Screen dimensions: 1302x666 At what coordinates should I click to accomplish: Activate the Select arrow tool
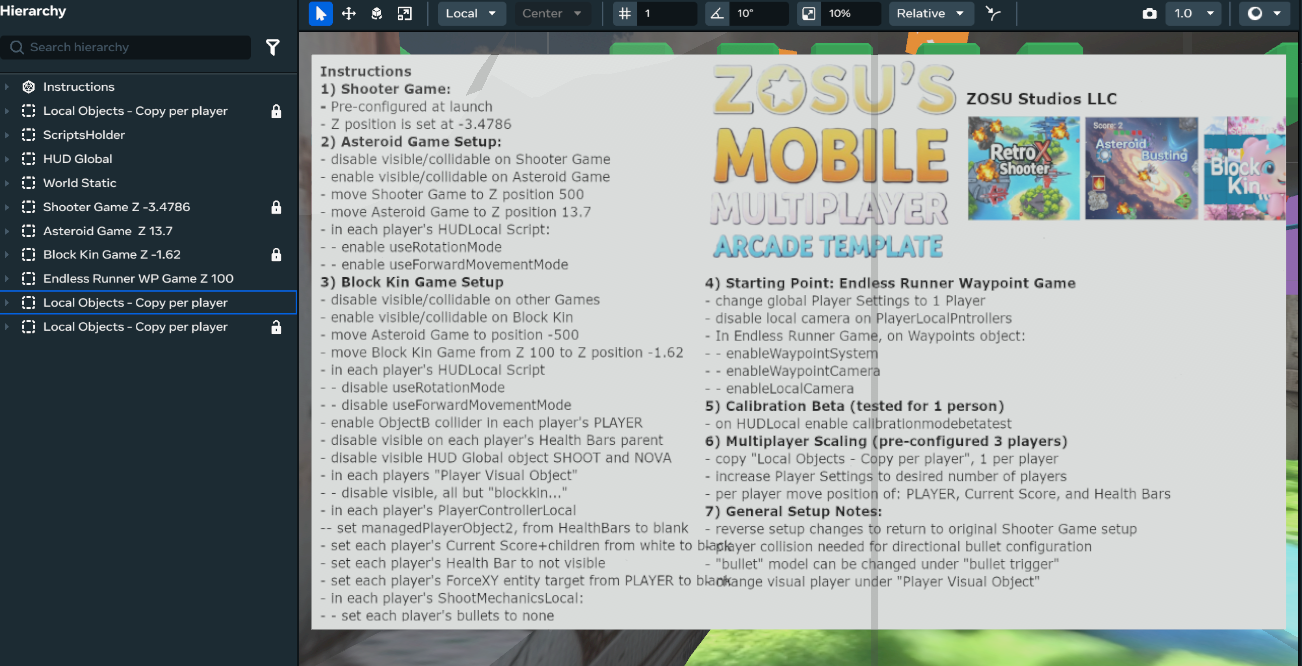[321, 14]
